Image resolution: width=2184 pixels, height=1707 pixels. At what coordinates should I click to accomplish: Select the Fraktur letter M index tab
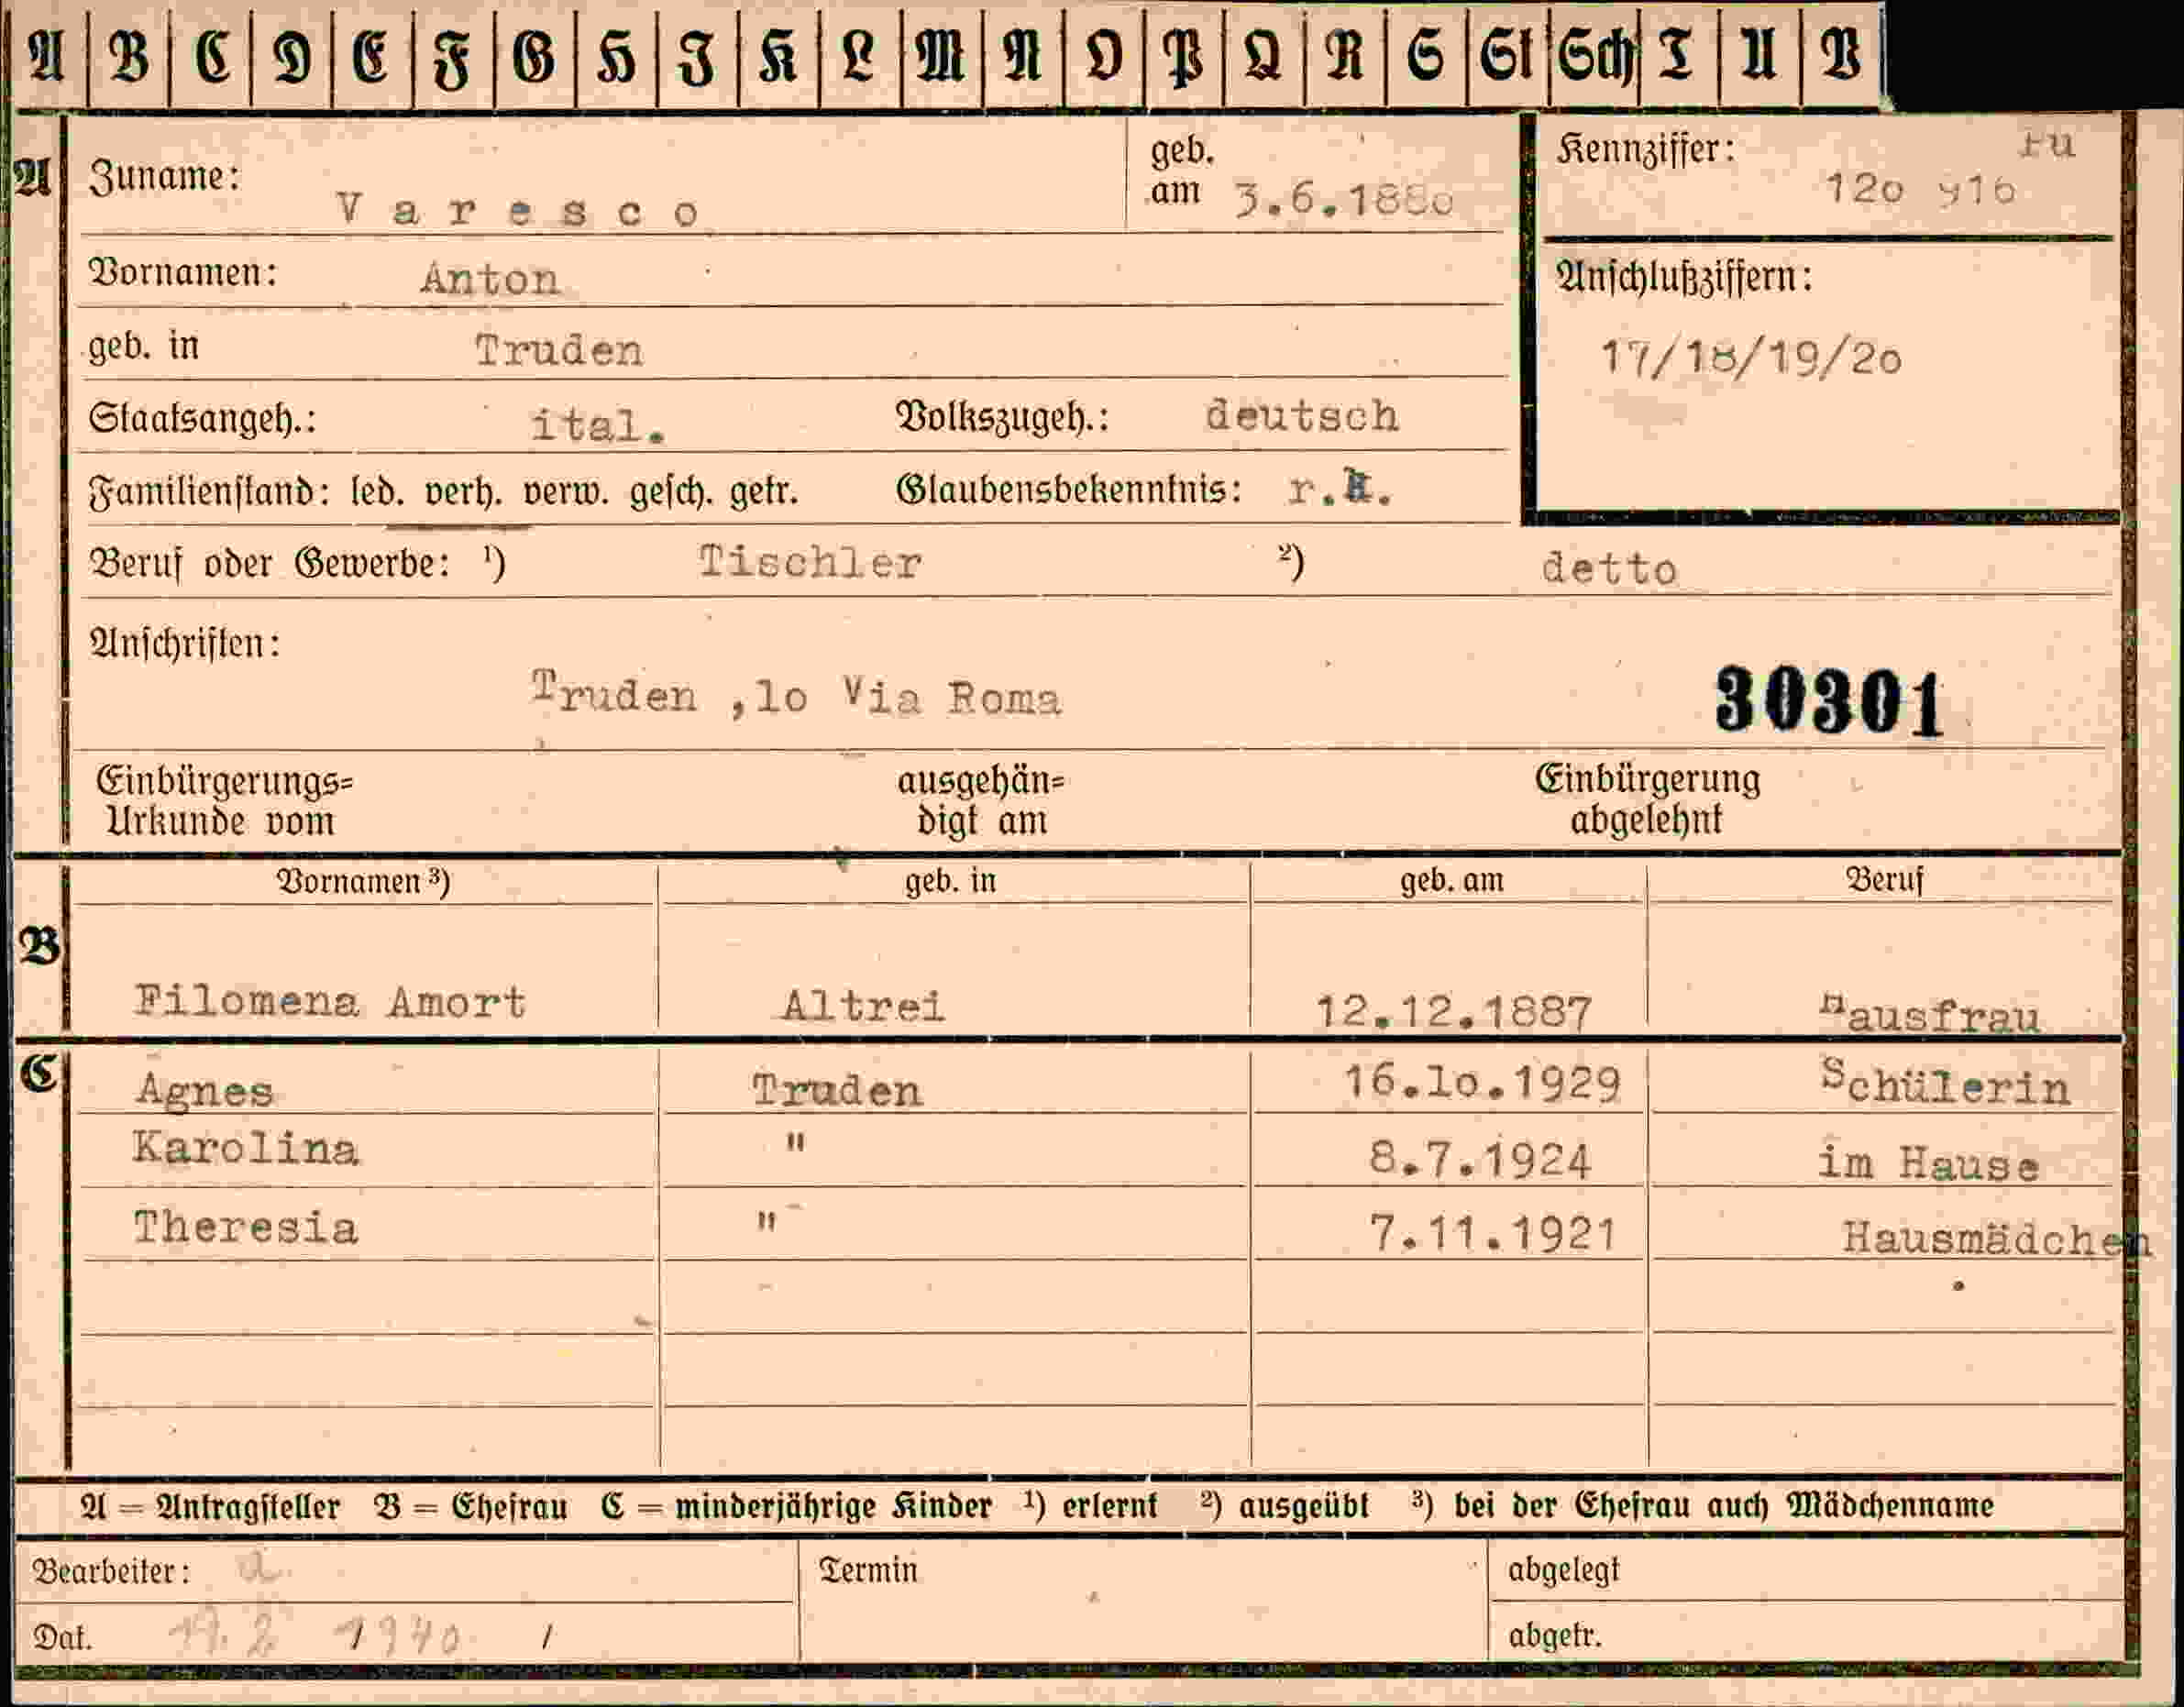[x=942, y=56]
